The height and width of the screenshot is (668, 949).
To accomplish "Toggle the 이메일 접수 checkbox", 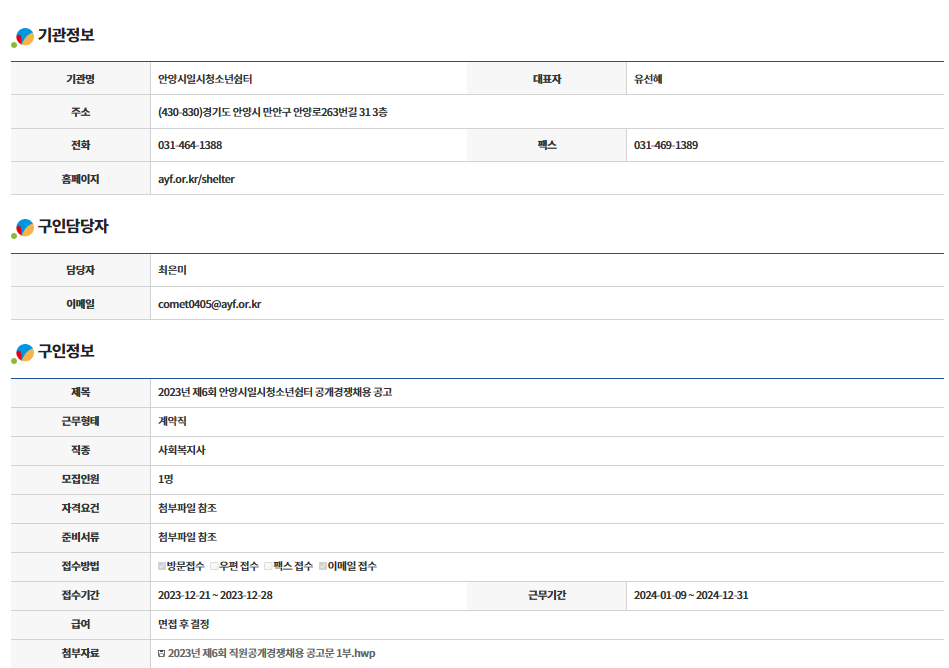I will click(323, 567).
